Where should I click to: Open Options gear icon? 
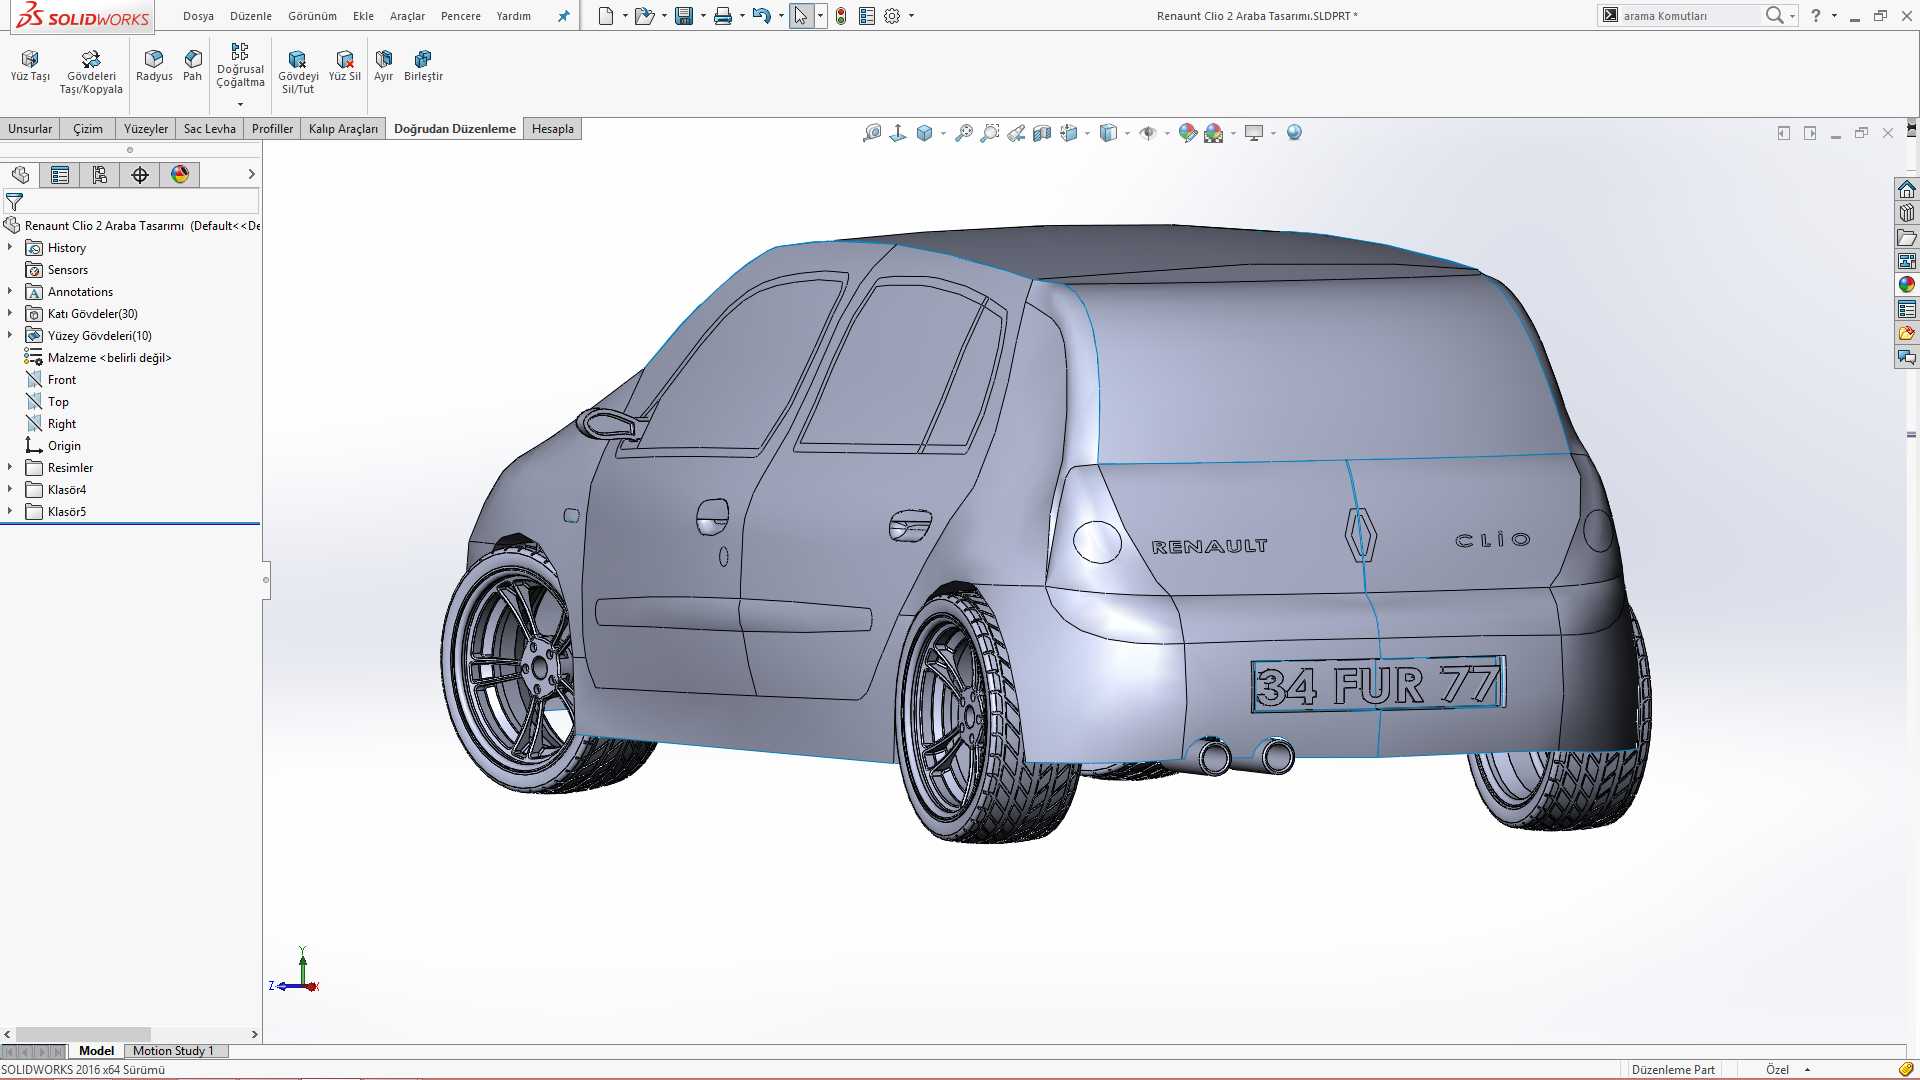(892, 16)
